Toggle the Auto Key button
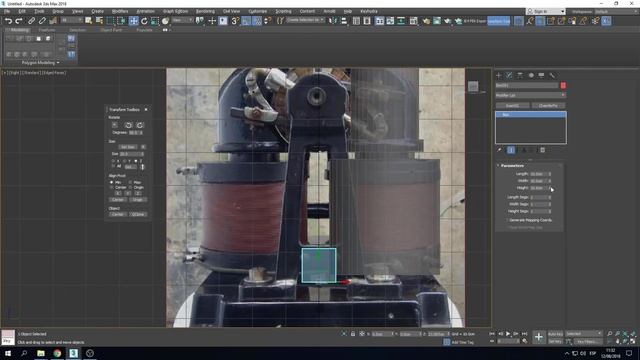 (x=555, y=334)
